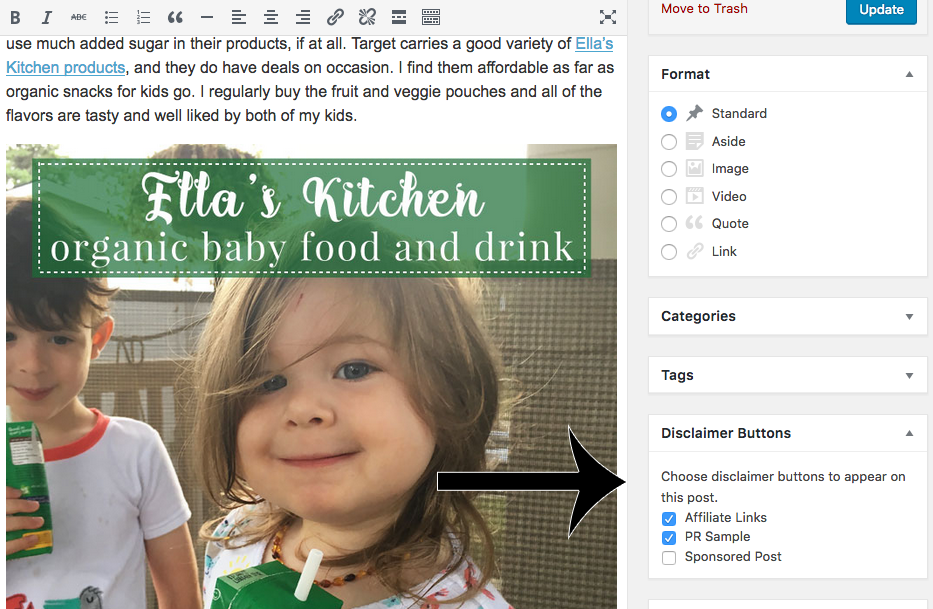Expand the Tags panel

pos(909,376)
